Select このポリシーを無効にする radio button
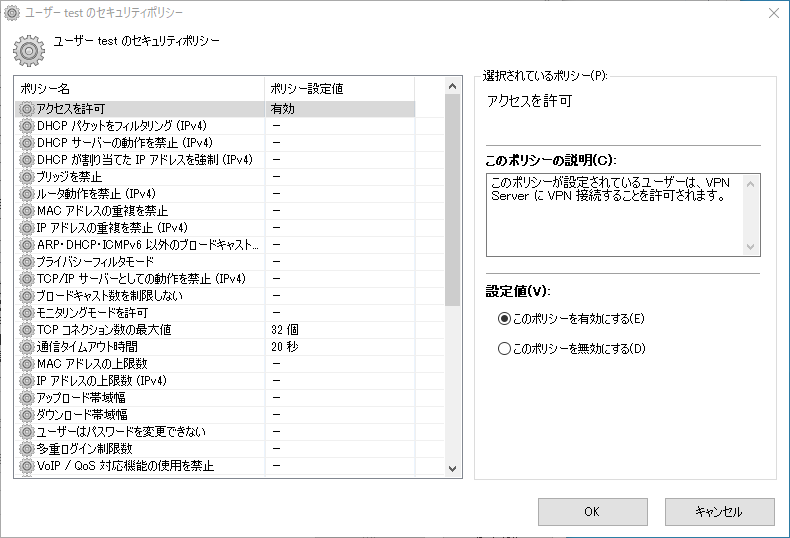This screenshot has width=790, height=538. [504, 349]
